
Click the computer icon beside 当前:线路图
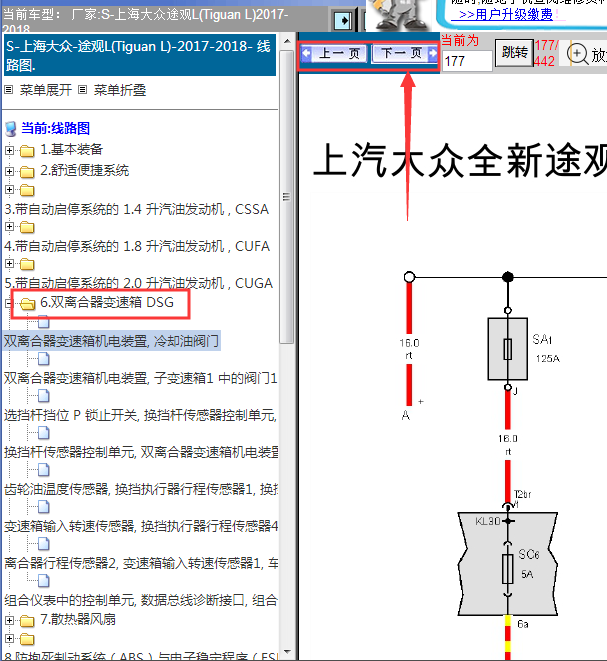pyautogui.click(x=11, y=129)
